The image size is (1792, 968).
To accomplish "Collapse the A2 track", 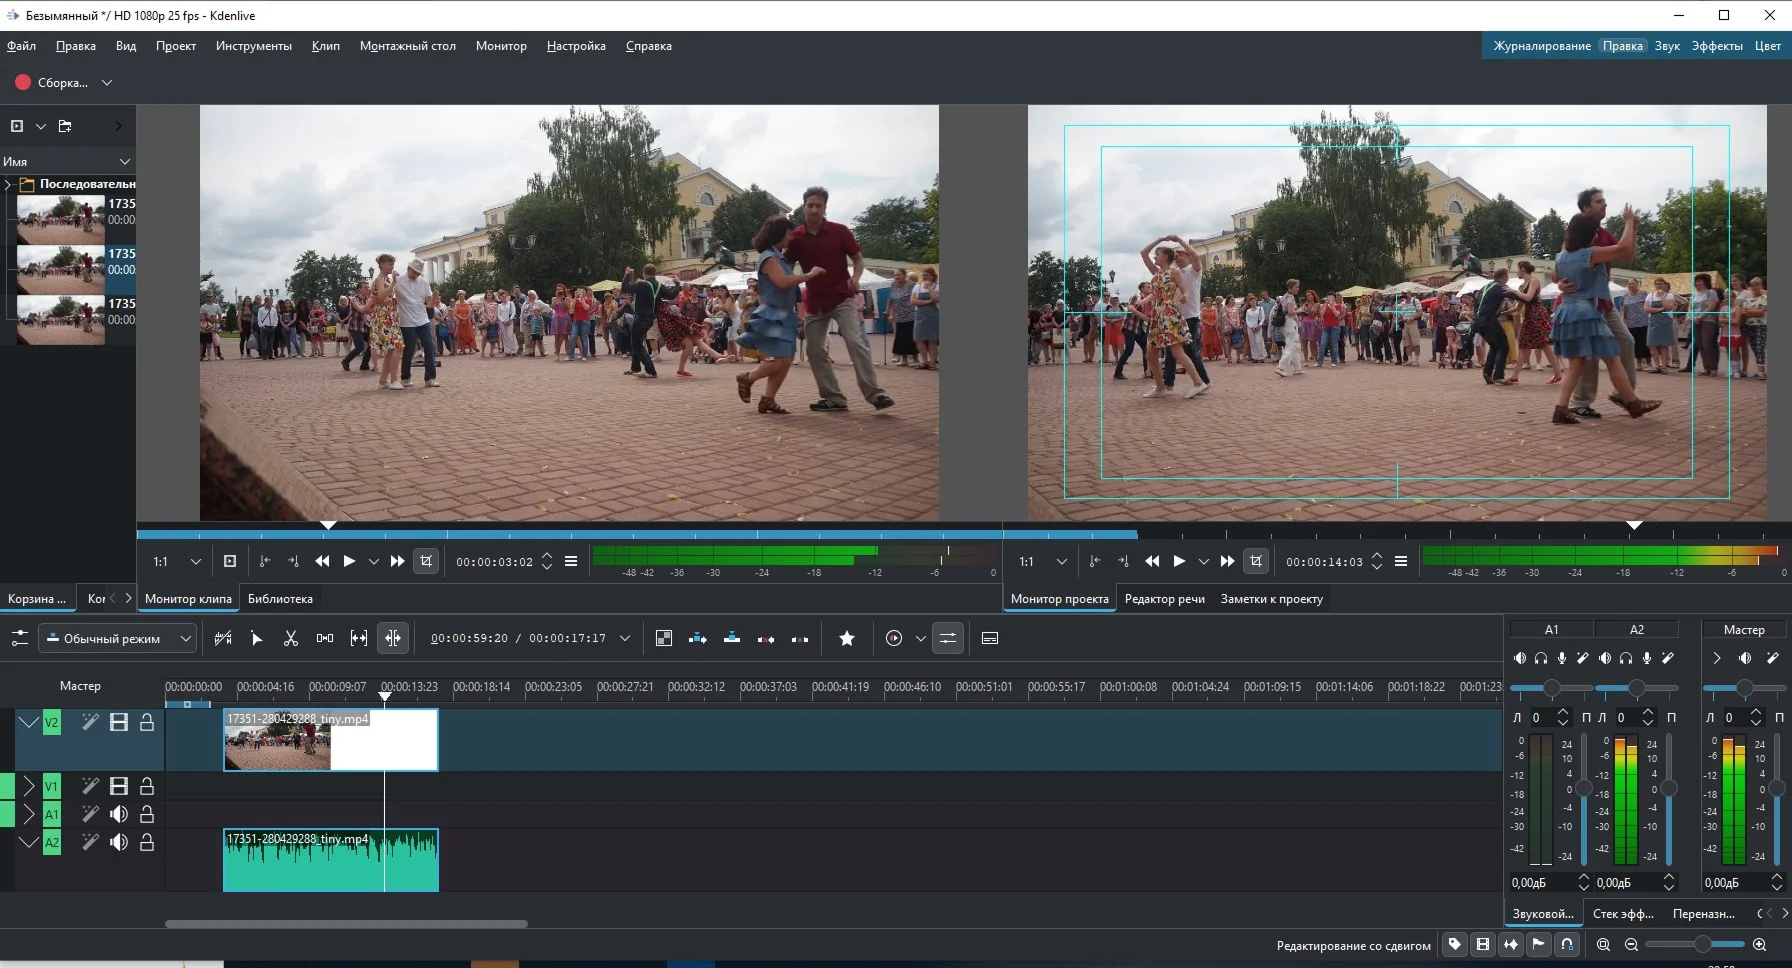I will (x=29, y=842).
